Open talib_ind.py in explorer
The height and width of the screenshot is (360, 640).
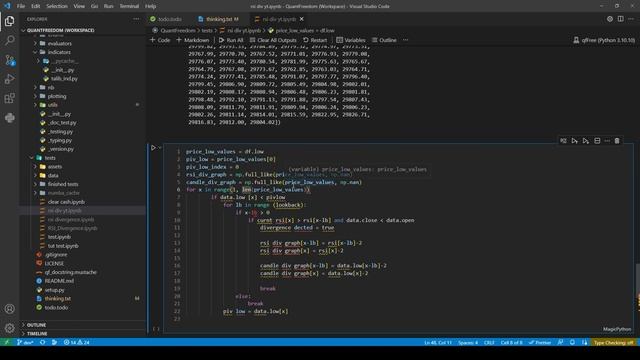coord(64,79)
